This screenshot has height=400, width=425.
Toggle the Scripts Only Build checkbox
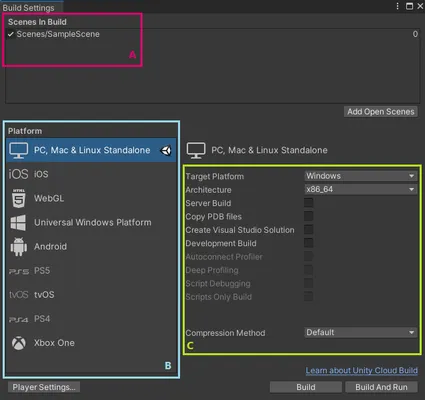click(x=308, y=296)
